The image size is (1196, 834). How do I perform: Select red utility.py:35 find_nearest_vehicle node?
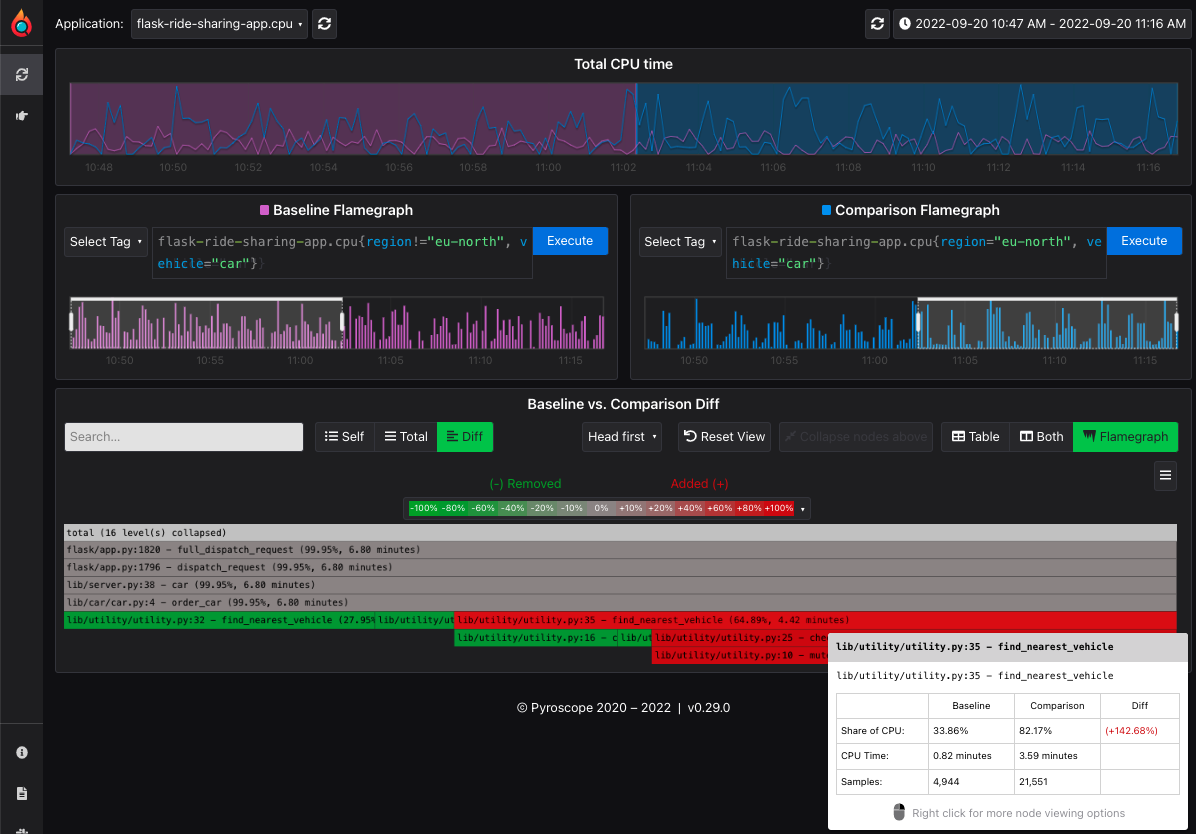815,620
